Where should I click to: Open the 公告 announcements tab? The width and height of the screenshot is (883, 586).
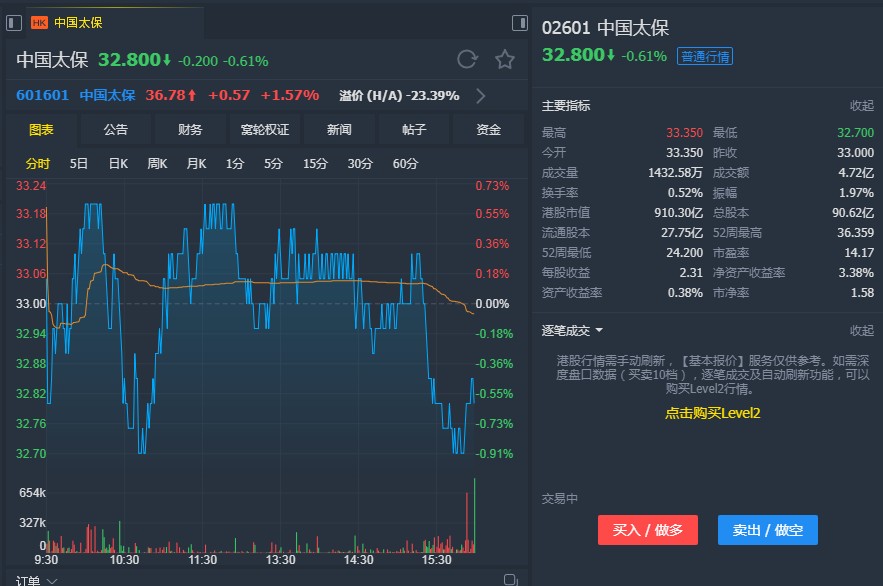(x=115, y=129)
